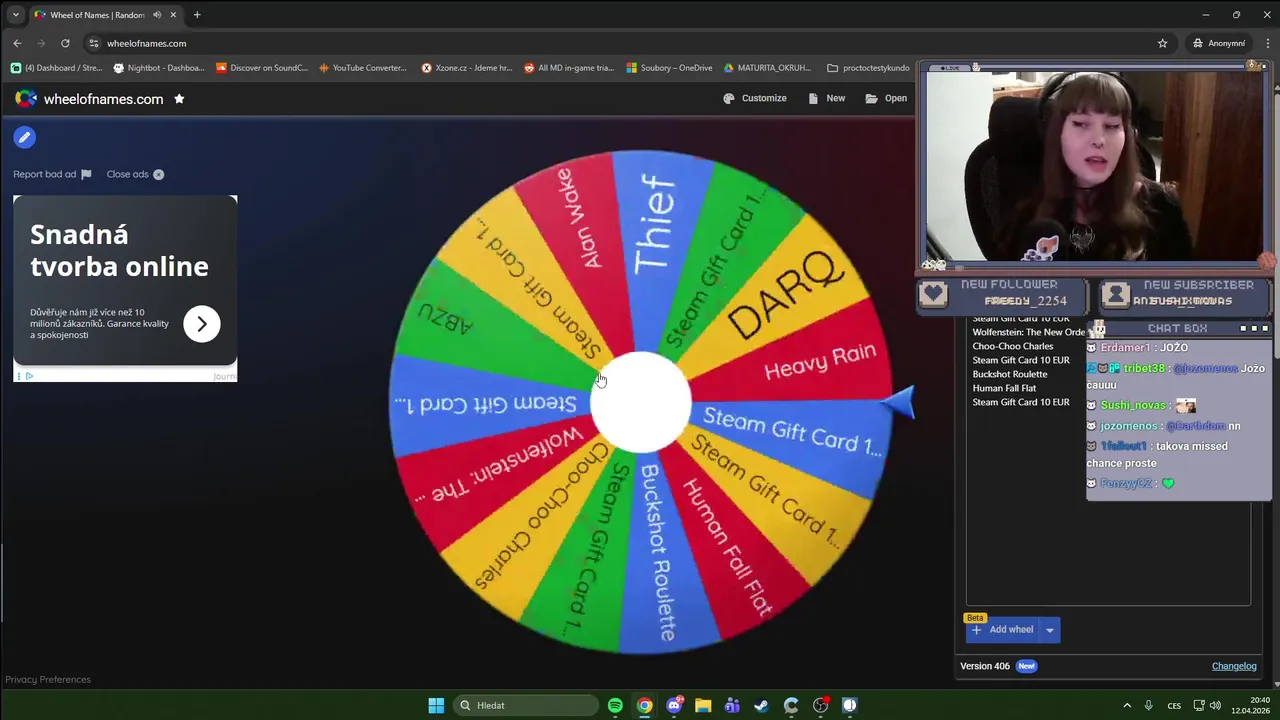The image size is (1280, 720).
Task: Create a New wheel from header
Action: 827,98
